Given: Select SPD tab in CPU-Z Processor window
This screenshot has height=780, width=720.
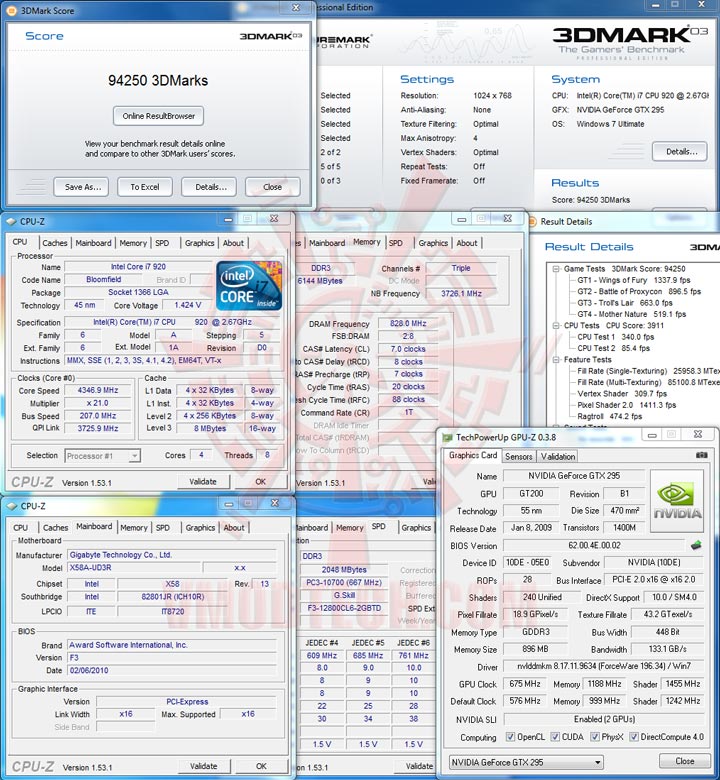Looking at the screenshot, I should [162, 243].
